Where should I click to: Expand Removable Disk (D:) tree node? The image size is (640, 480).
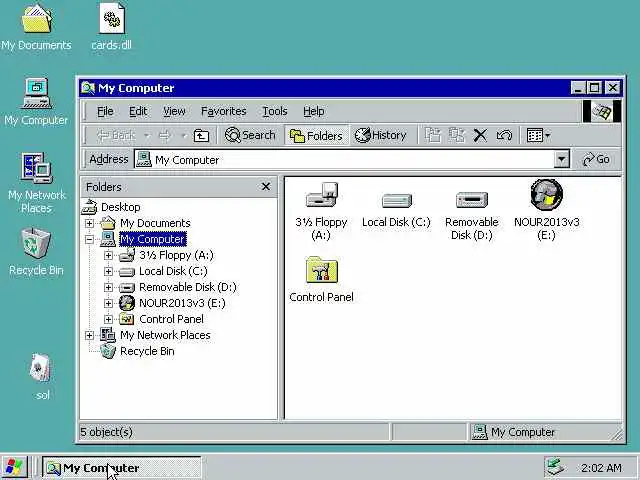tap(108, 287)
